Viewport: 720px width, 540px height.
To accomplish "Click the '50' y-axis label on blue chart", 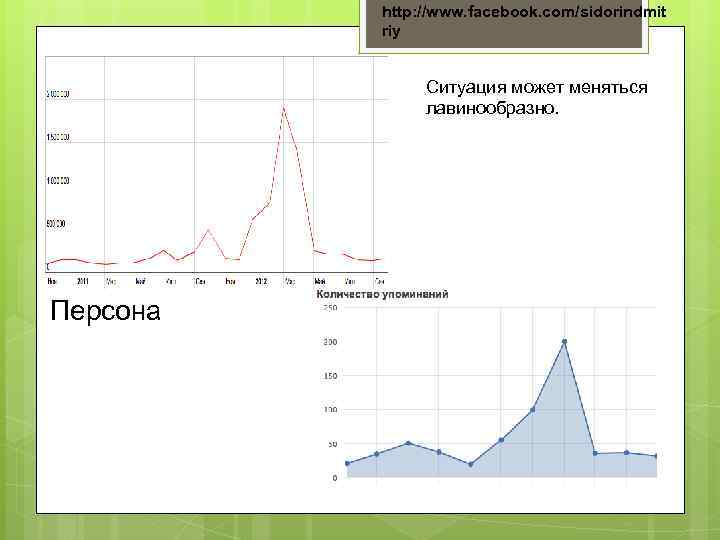I will [332, 444].
